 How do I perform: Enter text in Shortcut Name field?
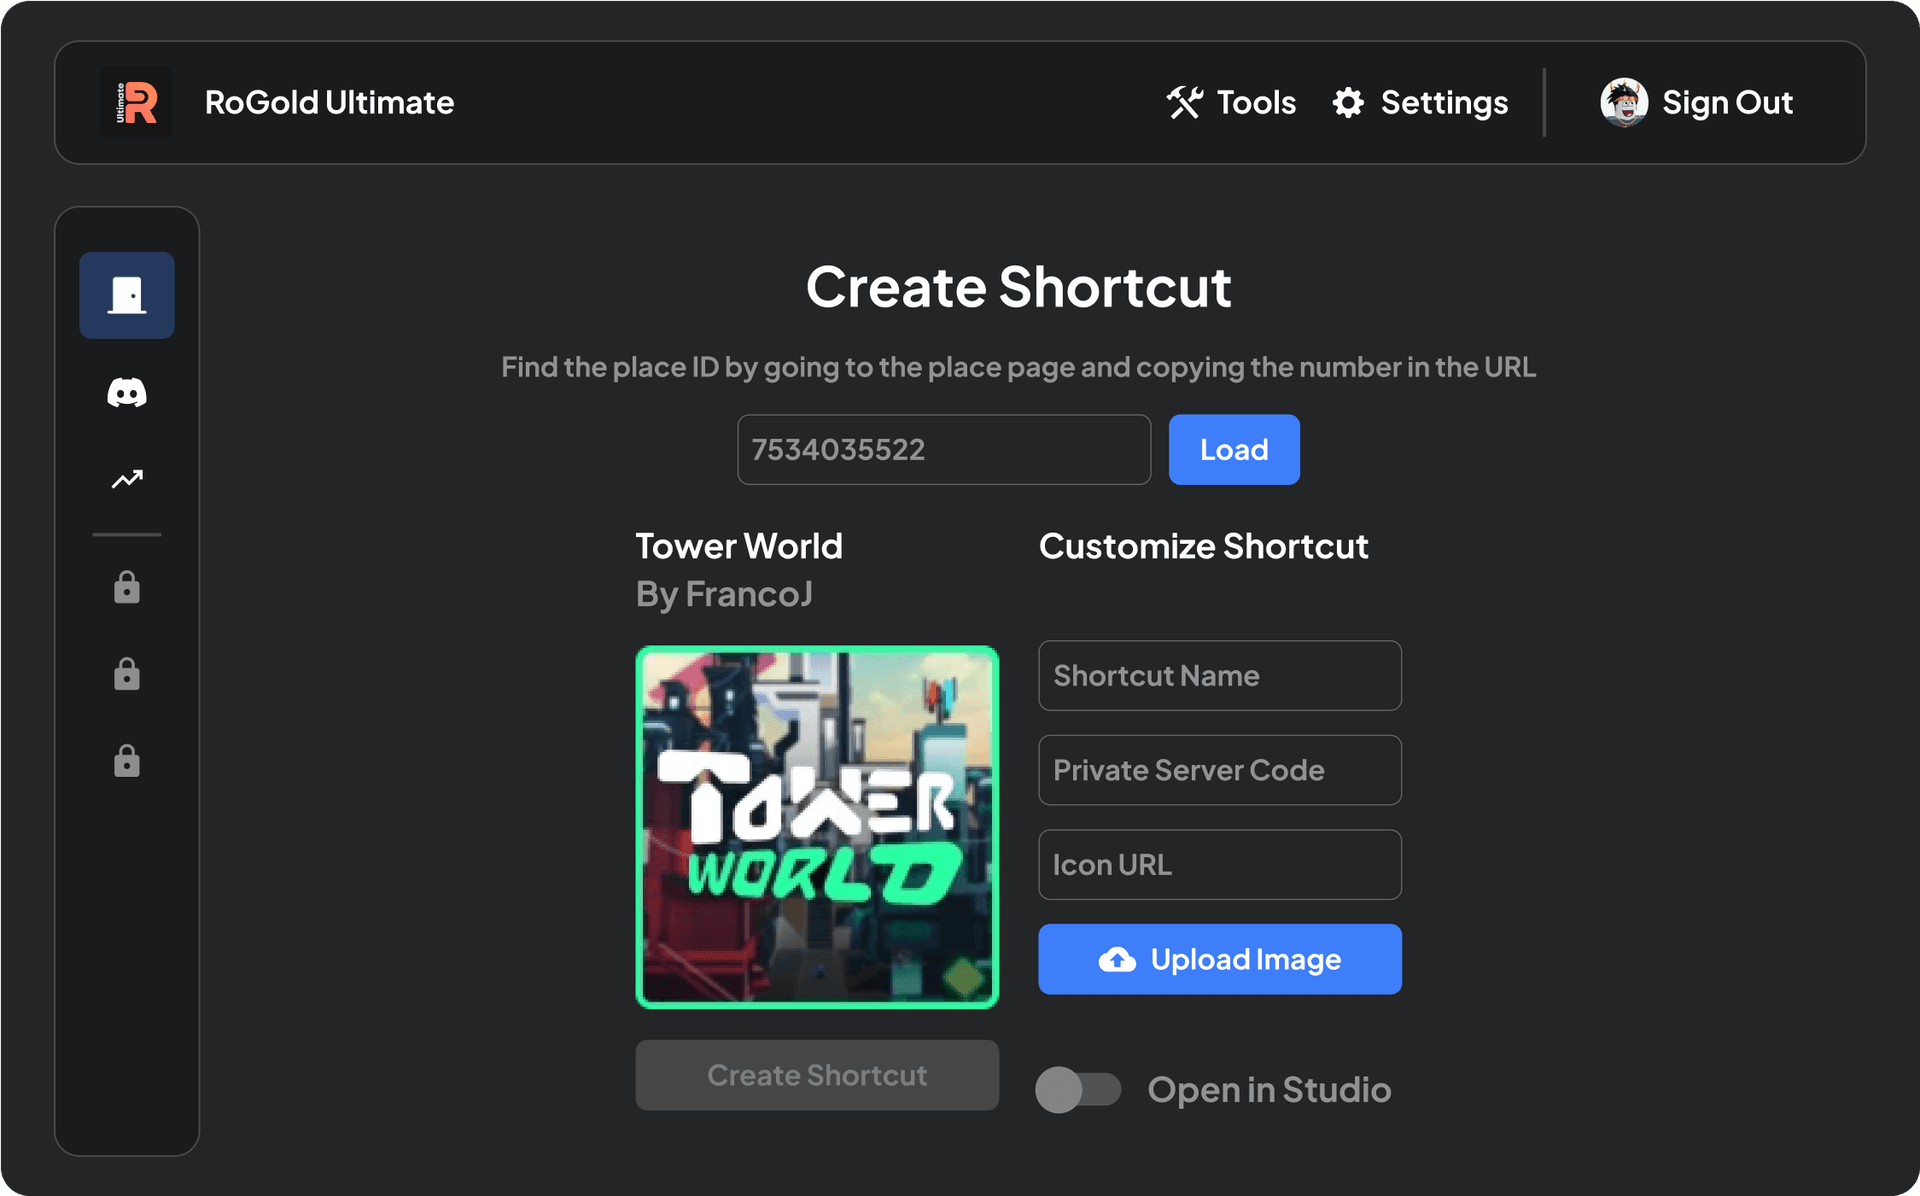click(x=1219, y=675)
